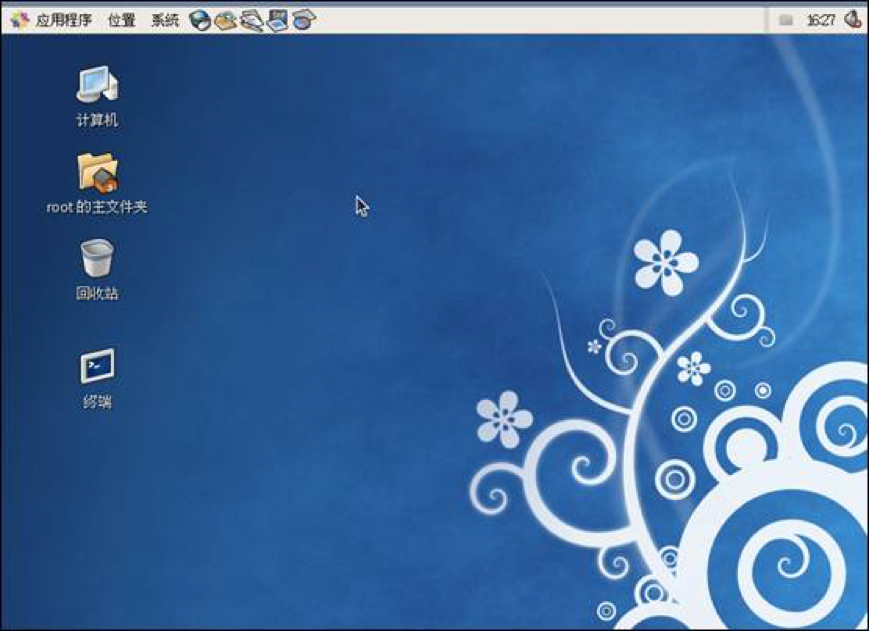Open the 回收站 trash icon
This screenshot has width=869, height=631.
[x=98, y=258]
